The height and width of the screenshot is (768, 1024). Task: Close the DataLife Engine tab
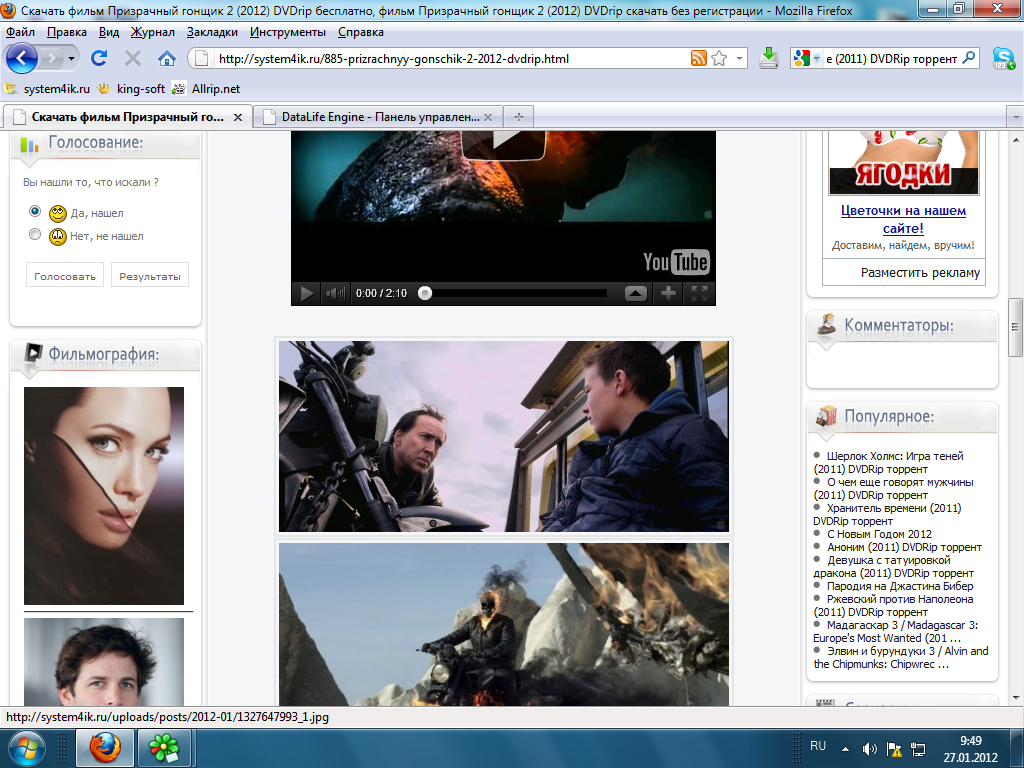coord(488,118)
